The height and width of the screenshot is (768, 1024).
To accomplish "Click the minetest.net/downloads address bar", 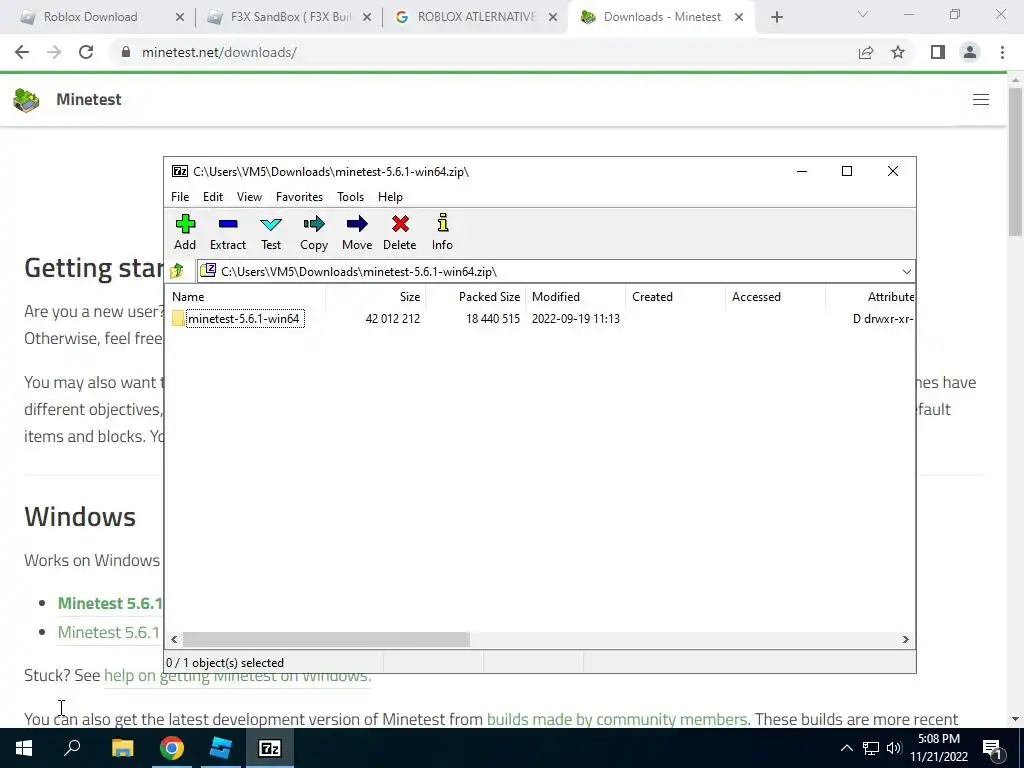I will pyautogui.click(x=219, y=52).
